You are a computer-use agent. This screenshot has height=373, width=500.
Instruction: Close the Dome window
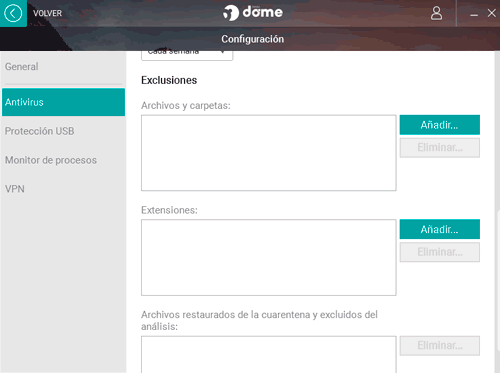point(492,13)
